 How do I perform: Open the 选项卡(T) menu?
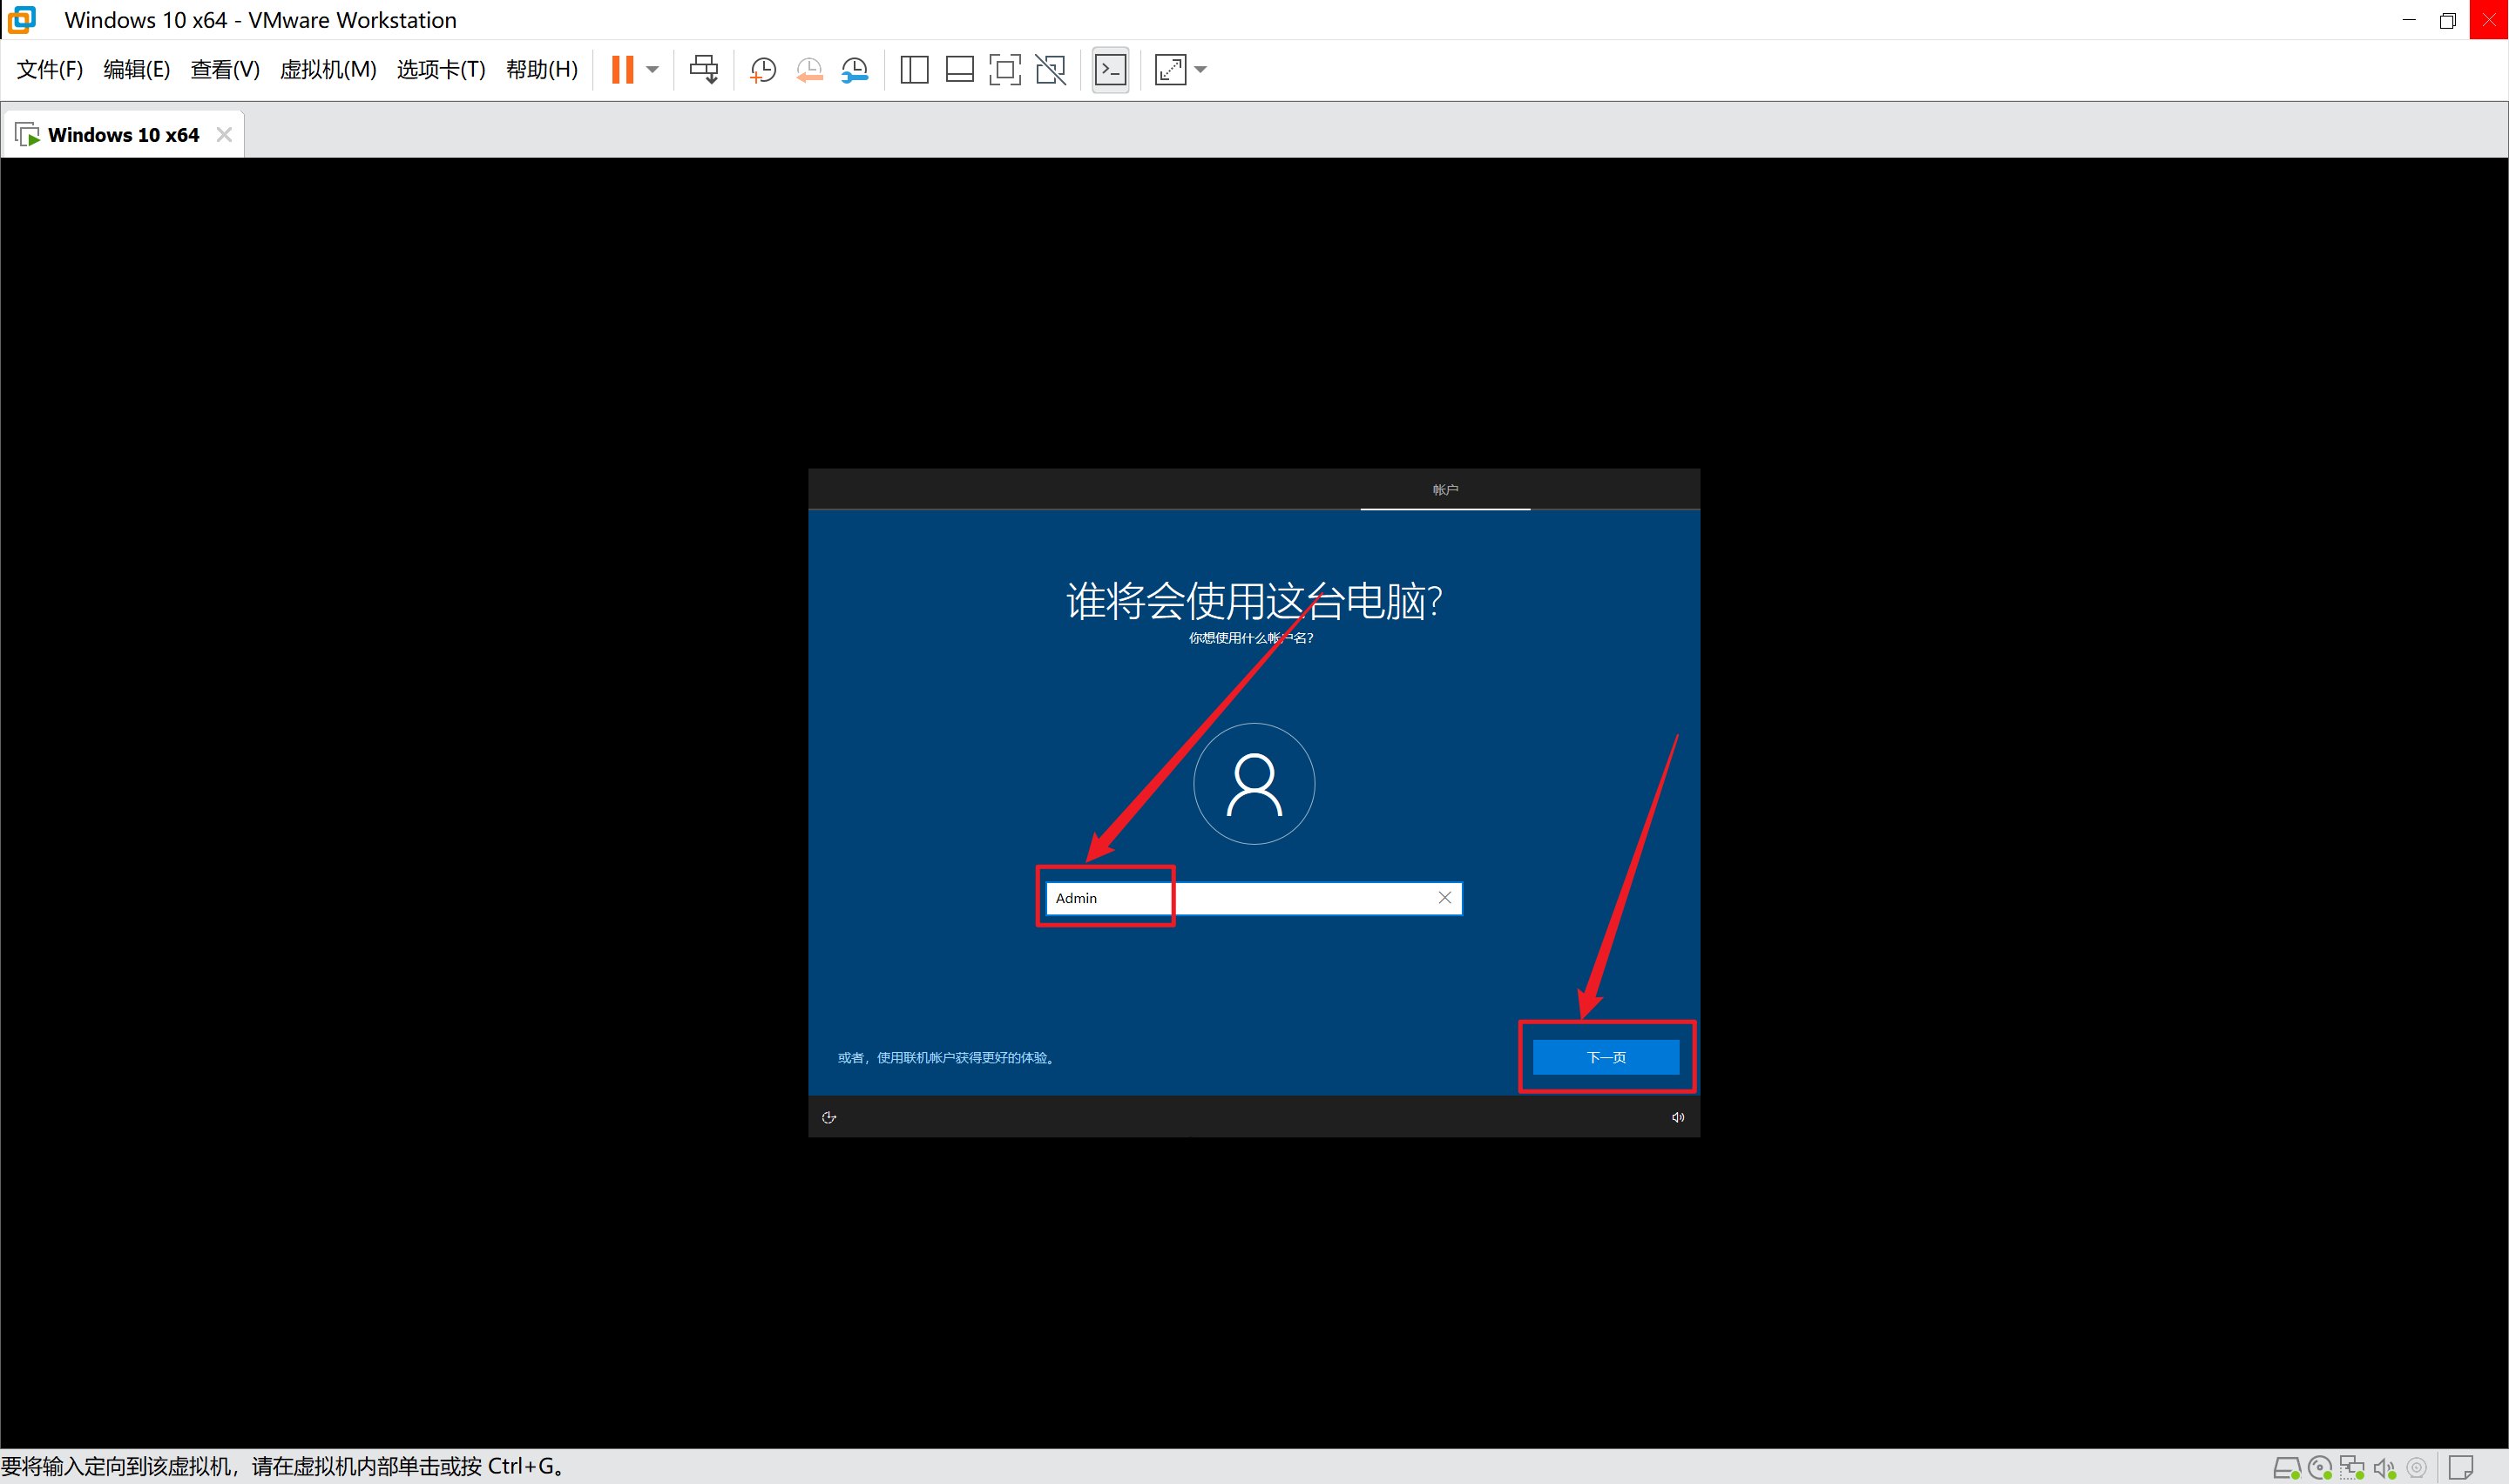pyautogui.click(x=440, y=69)
